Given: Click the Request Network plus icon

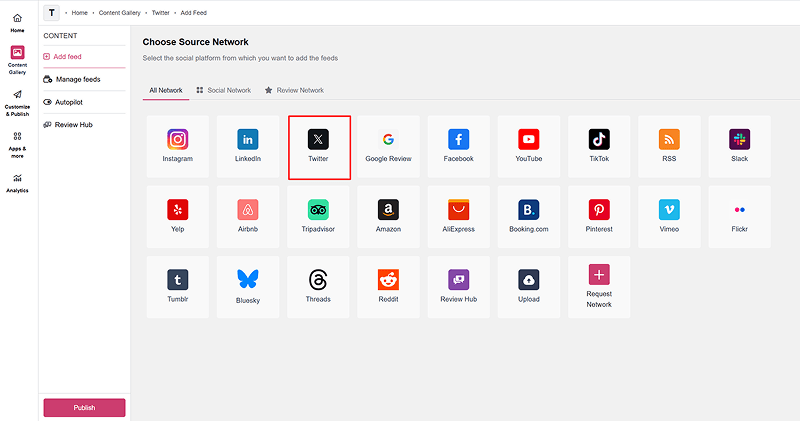Looking at the screenshot, I should (x=599, y=275).
